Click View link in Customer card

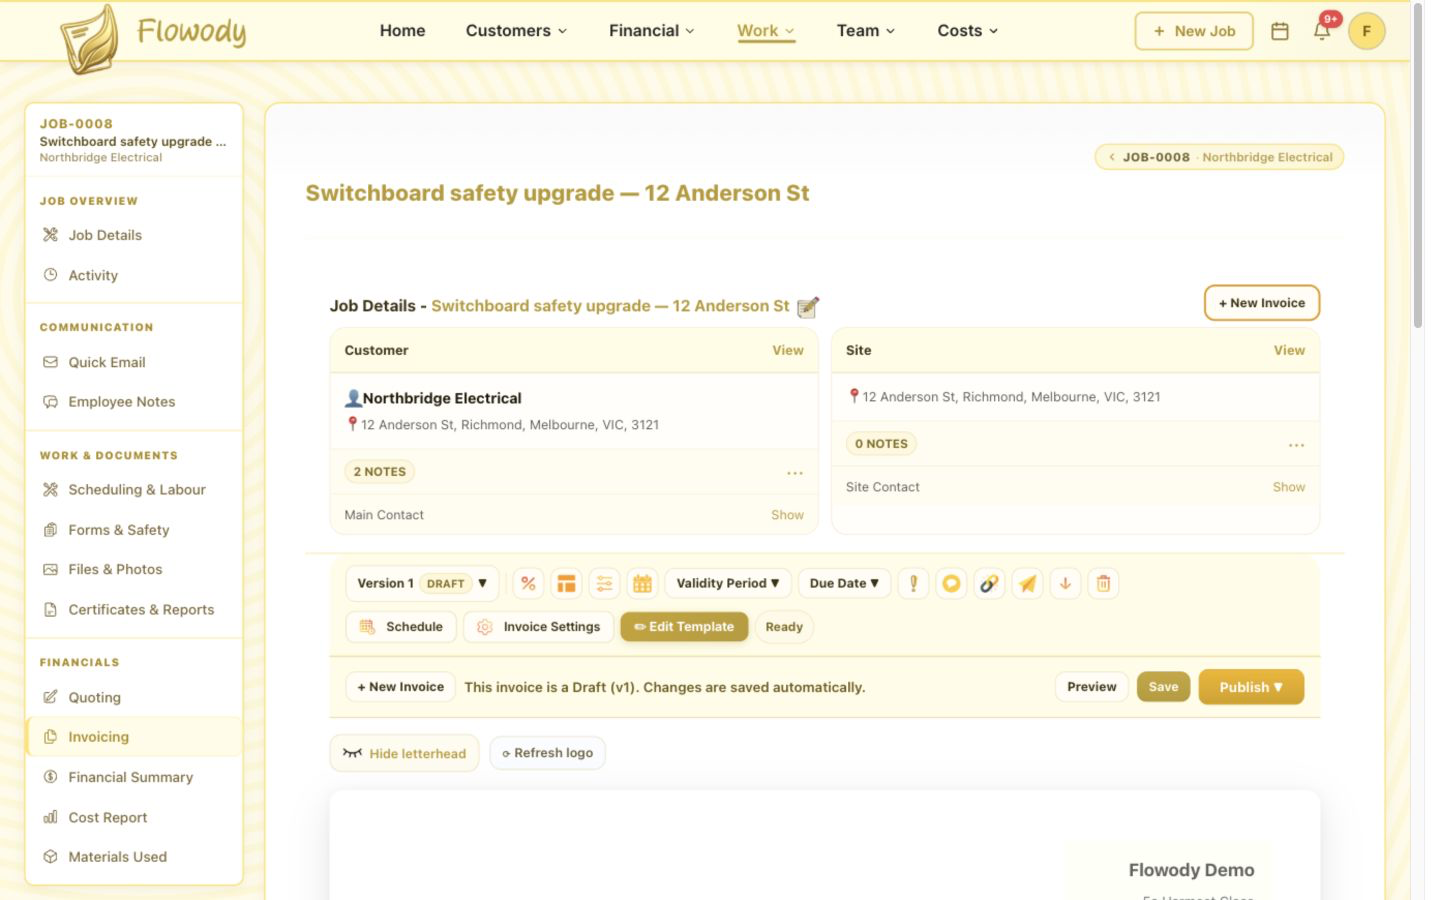pos(788,350)
